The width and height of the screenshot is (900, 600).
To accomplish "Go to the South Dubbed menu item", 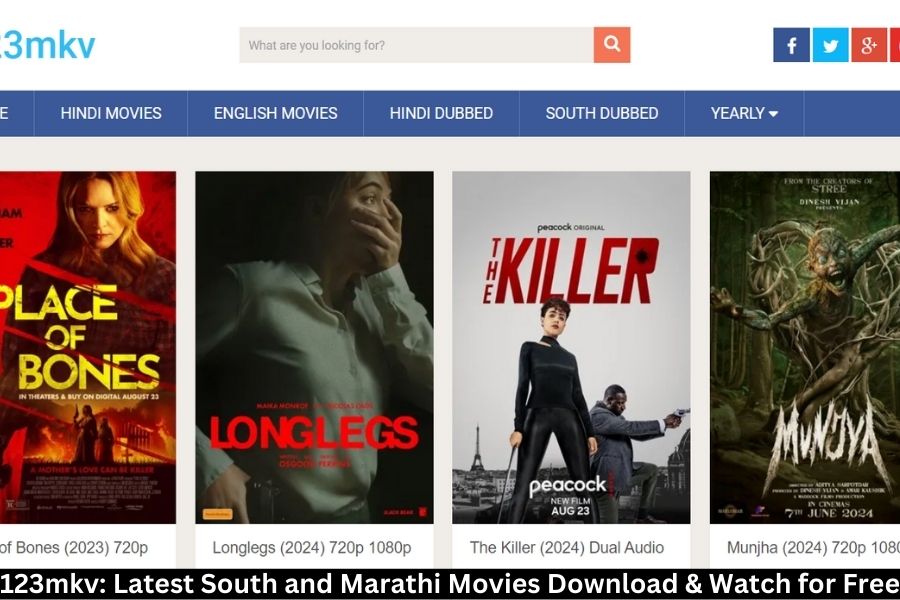I will point(602,113).
